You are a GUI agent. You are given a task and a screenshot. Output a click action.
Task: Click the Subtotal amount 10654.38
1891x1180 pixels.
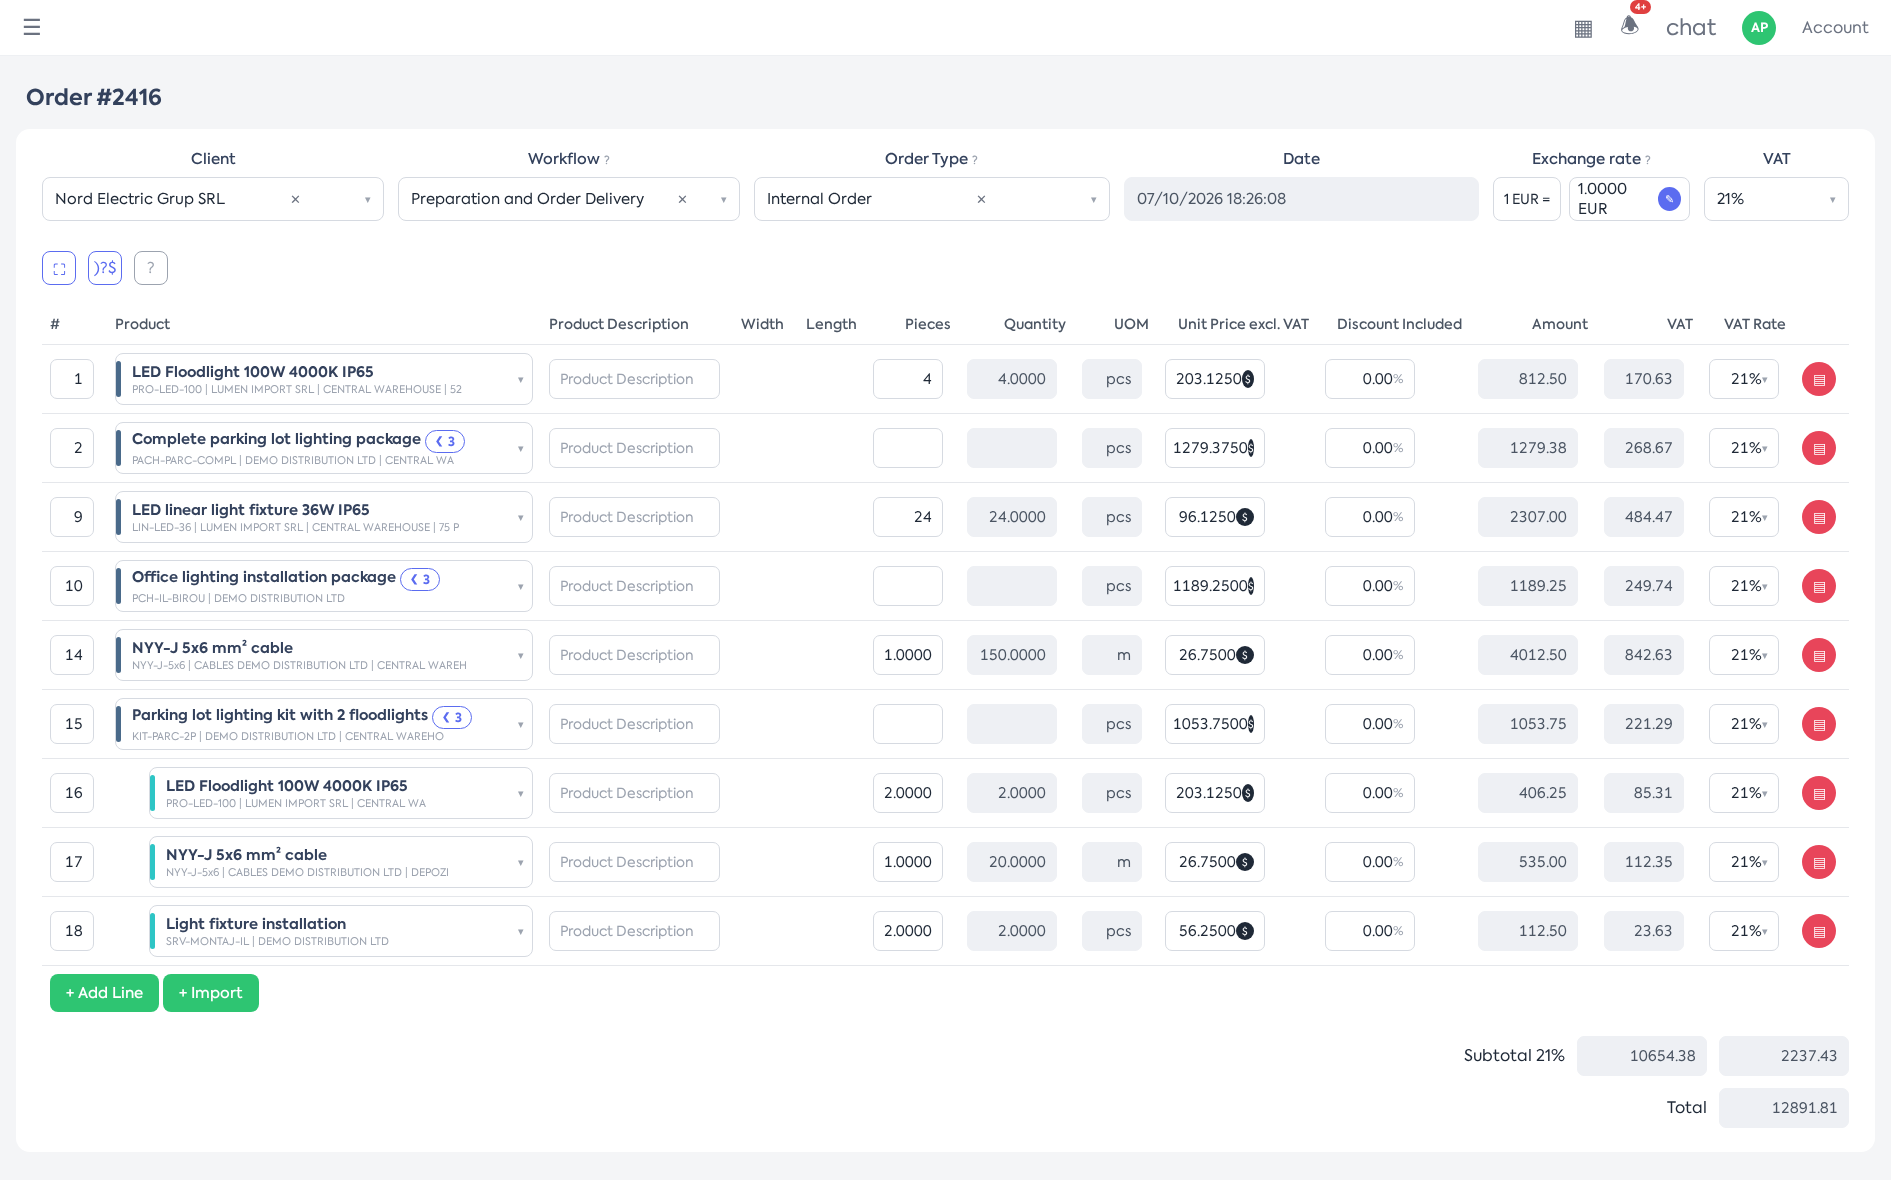[1642, 1056]
